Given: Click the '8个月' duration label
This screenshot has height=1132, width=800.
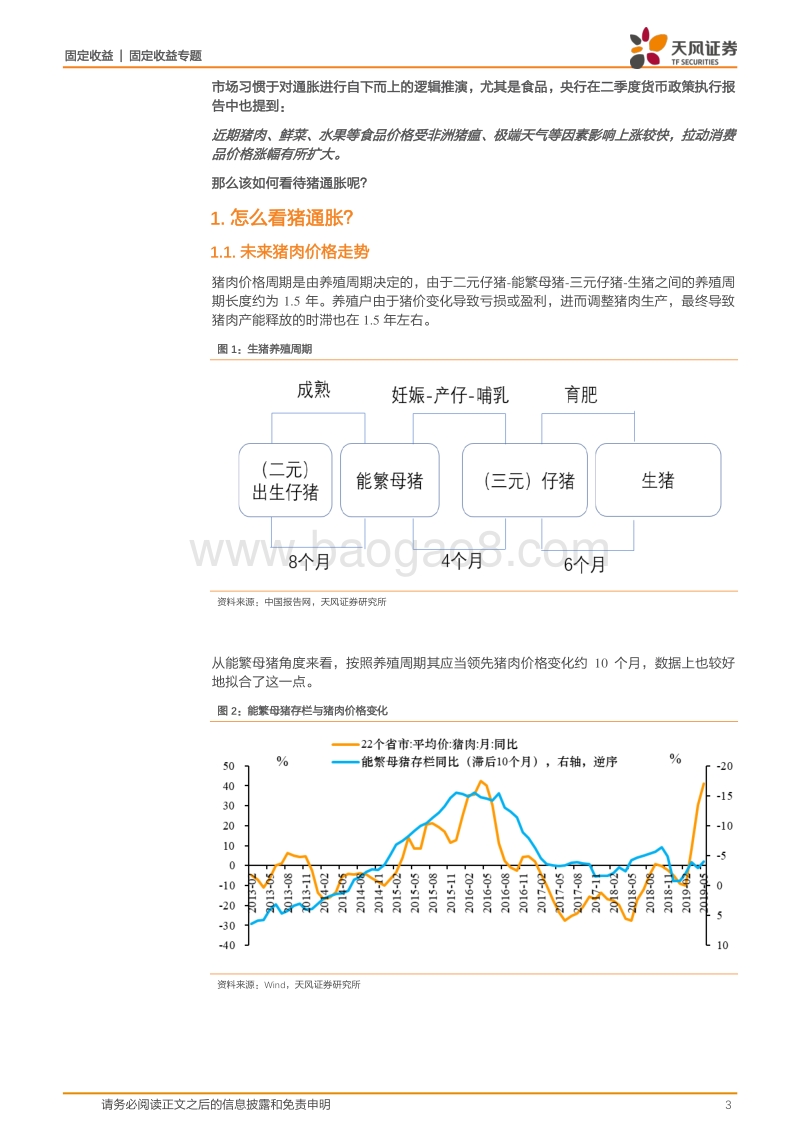Looking at the screenshot, I should click(309, 562).
